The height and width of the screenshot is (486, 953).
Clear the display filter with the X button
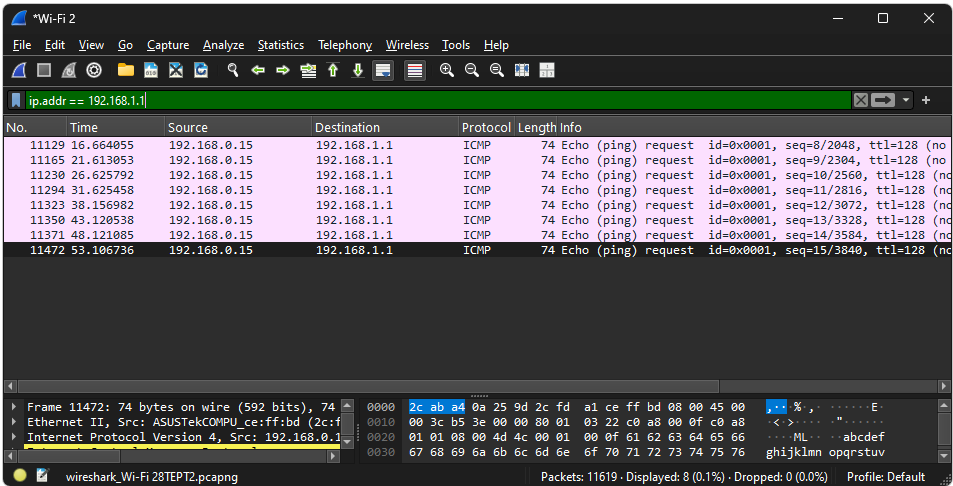coord(860,100)
